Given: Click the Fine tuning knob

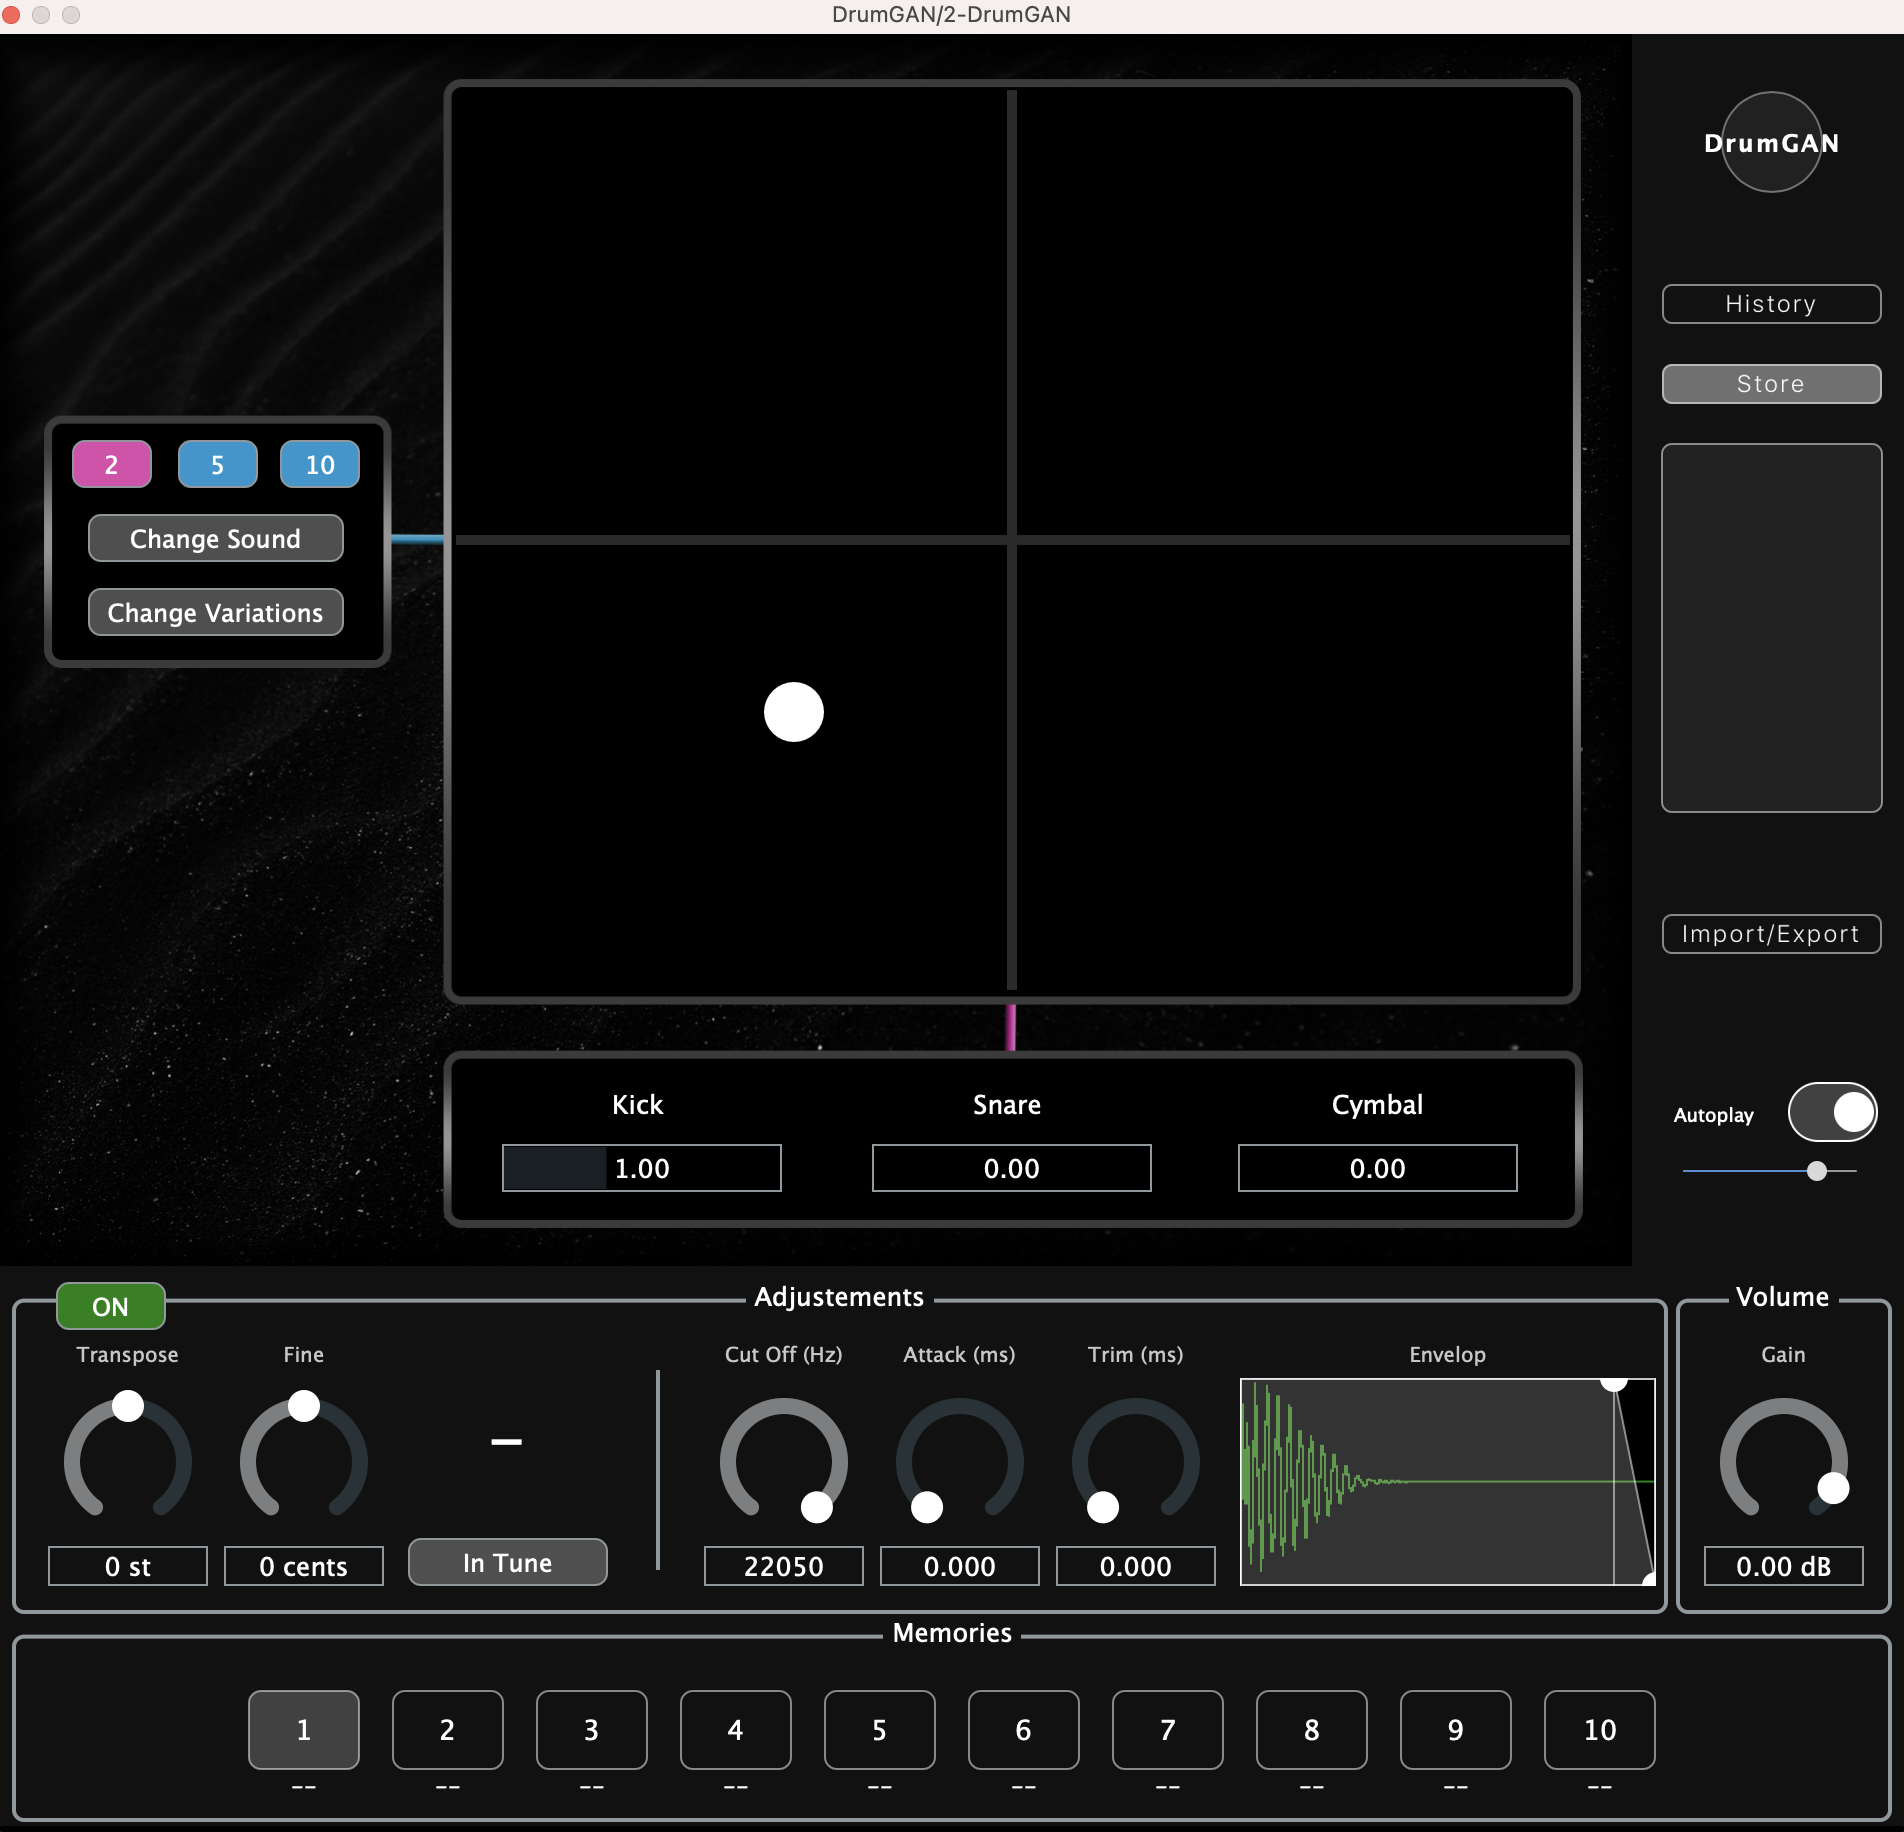Looking at the screenshot, I should (304, 1459).
